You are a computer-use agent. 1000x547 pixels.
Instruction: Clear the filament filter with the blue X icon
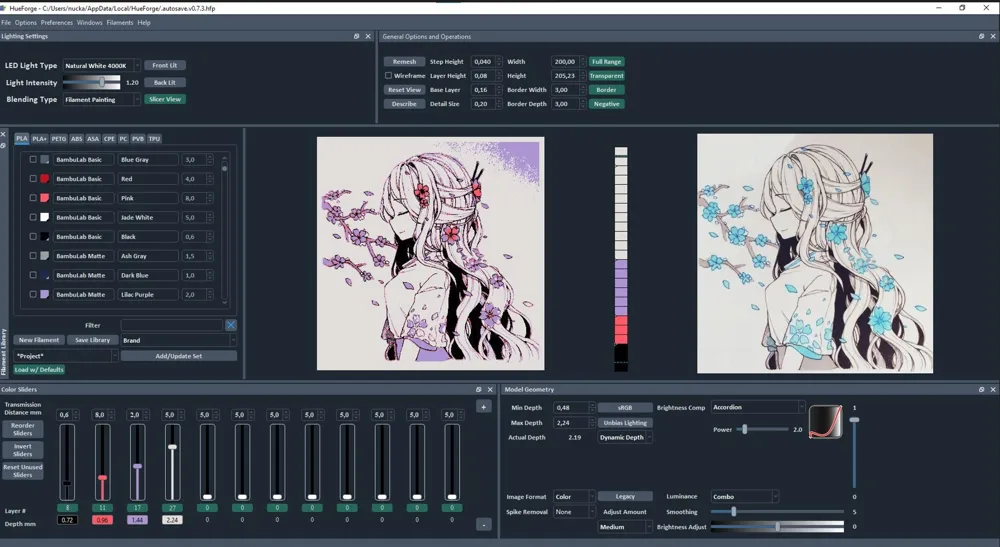(231, 325)
